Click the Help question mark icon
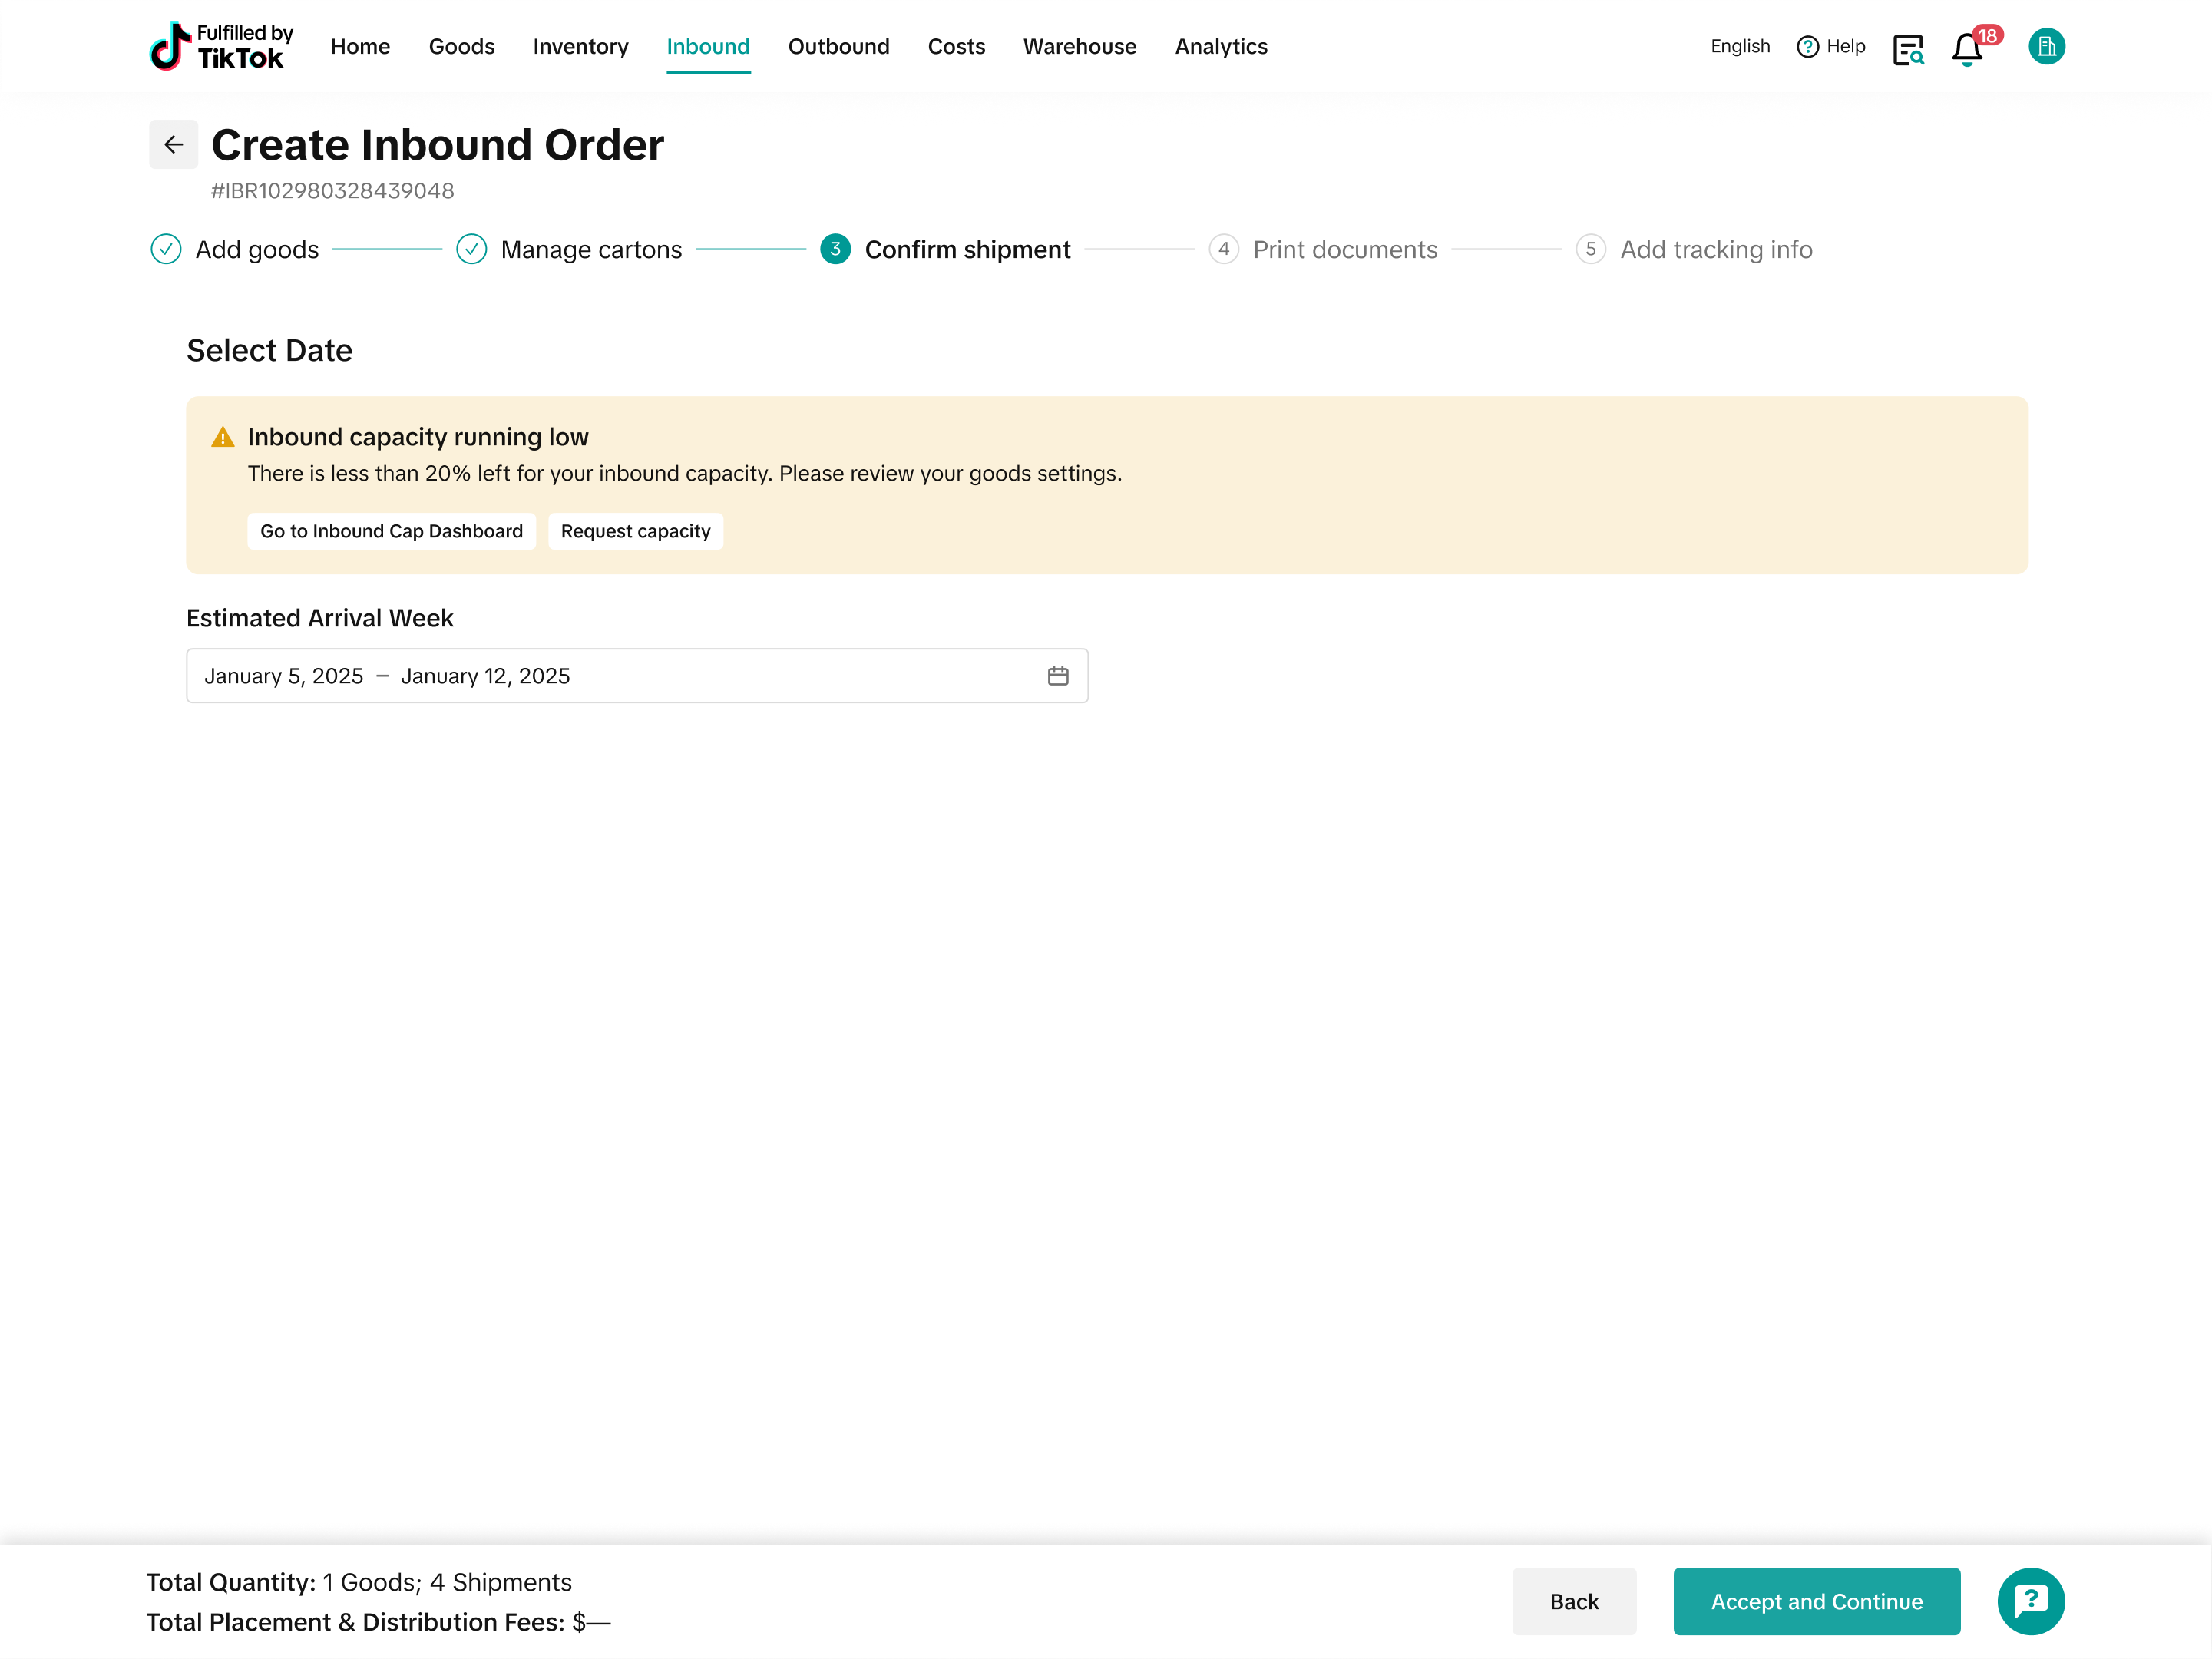 1807,47
